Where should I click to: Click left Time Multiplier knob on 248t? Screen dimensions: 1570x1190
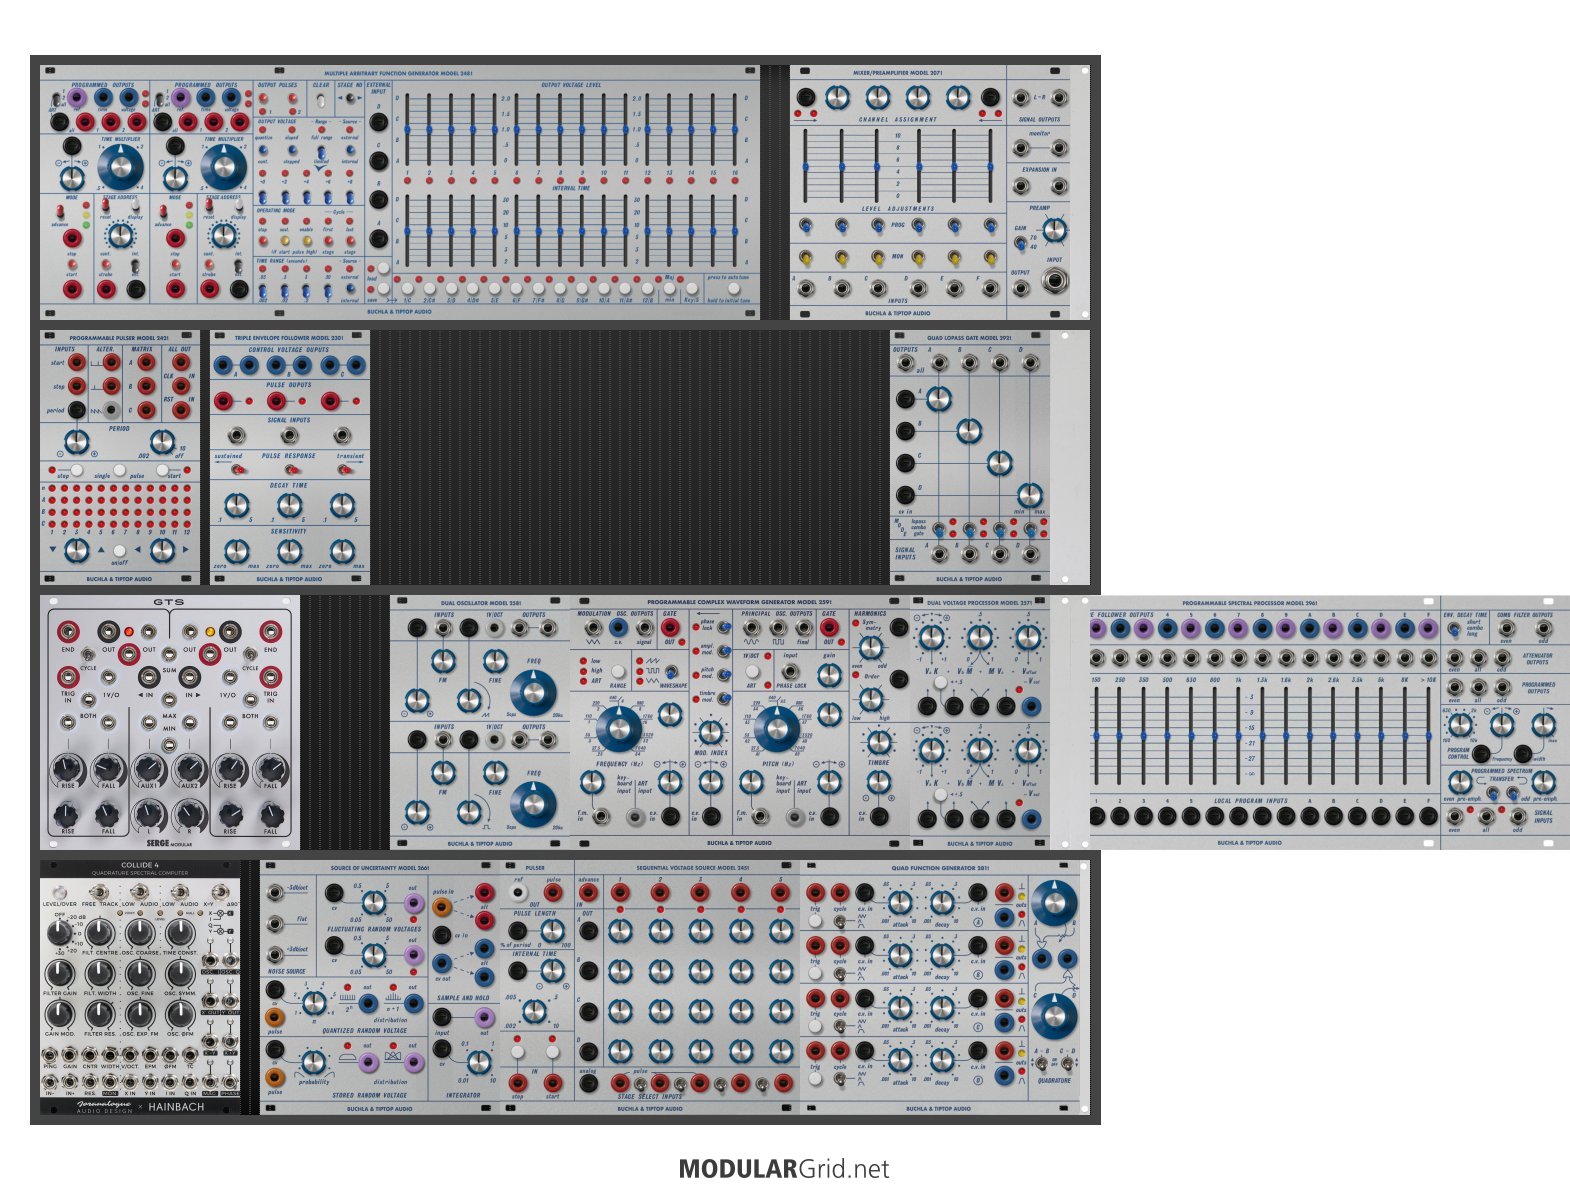[120, 166]
